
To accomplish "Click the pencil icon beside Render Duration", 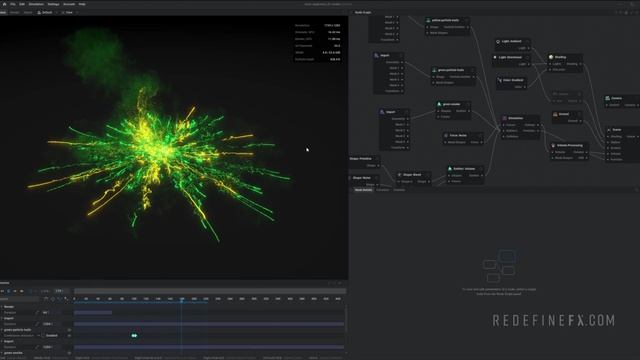I will point(37,313).
